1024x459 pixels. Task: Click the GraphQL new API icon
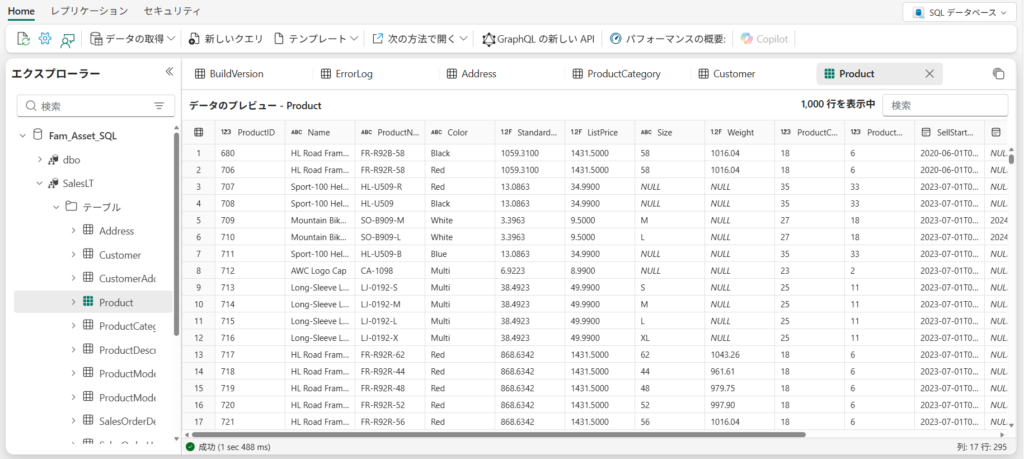tap(489, 39)
